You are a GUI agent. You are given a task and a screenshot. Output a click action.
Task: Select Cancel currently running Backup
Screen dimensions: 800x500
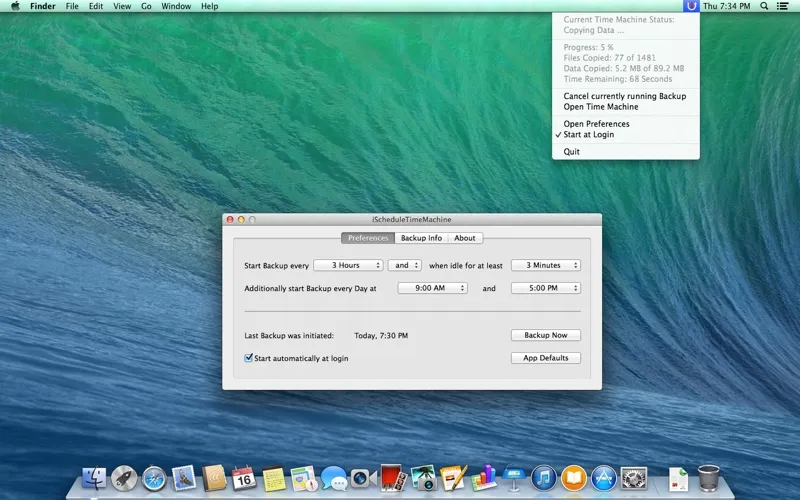[x=624, y=96]
